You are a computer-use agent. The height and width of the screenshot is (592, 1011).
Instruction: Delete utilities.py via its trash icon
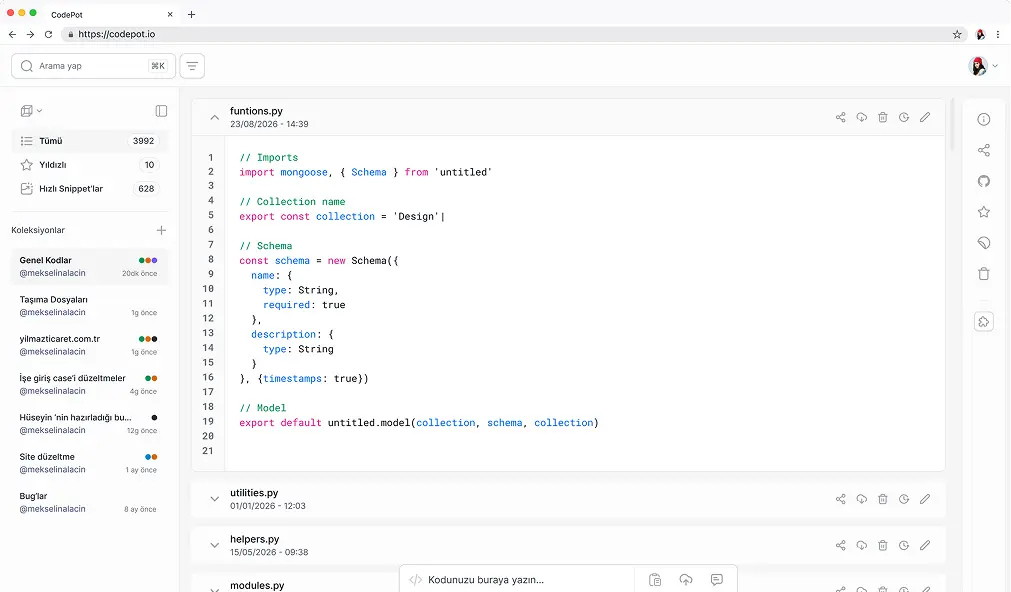click(882, 499)
